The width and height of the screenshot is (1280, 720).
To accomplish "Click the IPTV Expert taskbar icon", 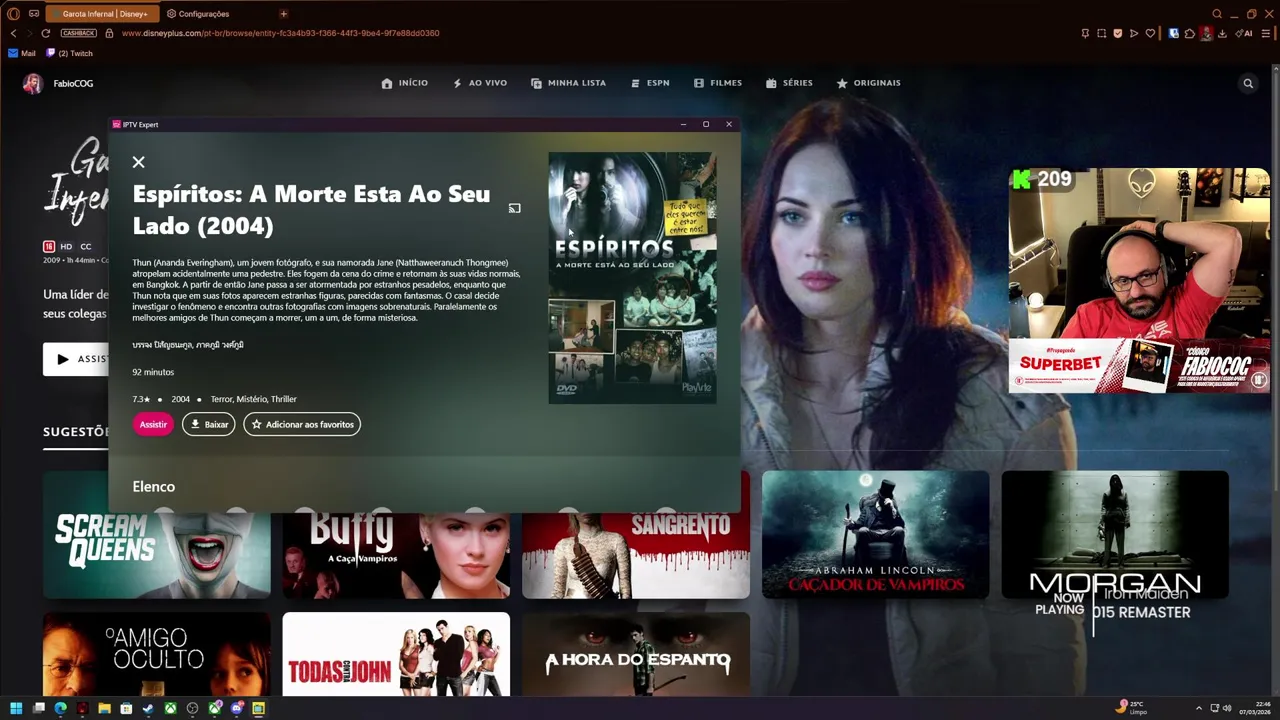I will [x=258, y=708].
